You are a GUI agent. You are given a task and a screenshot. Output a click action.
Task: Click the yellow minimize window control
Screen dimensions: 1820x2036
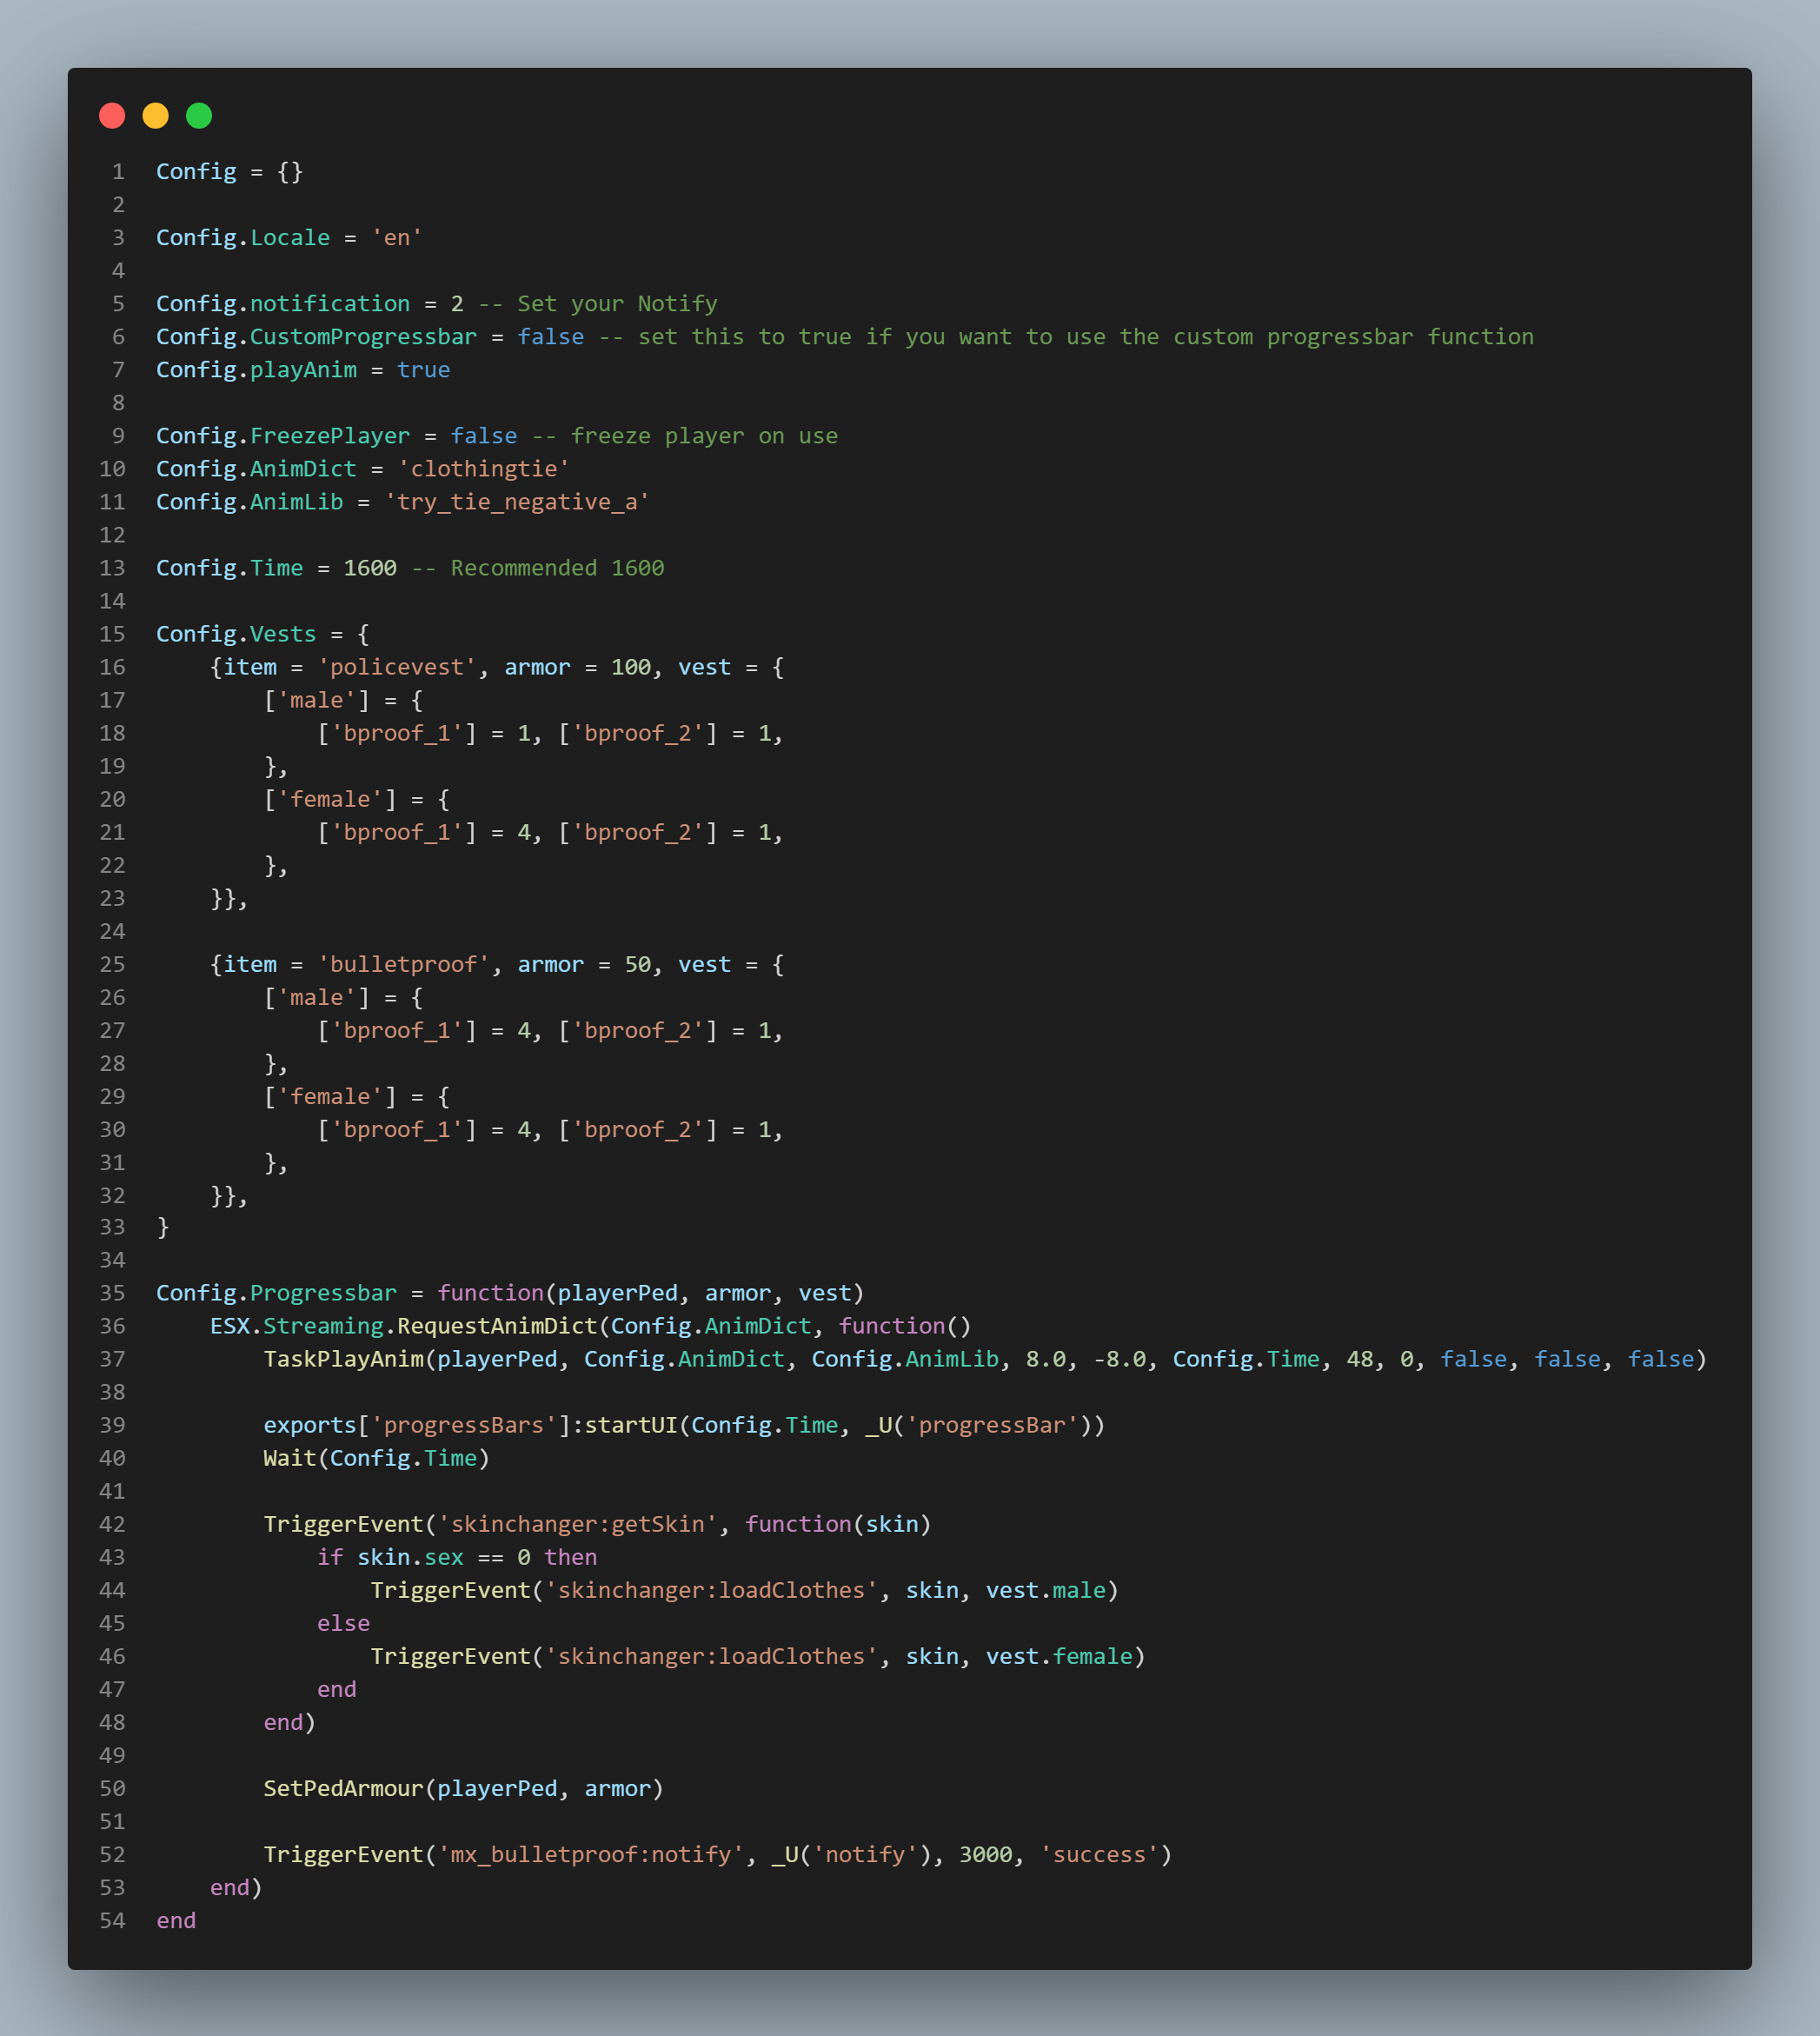pyautogui.click(x=155, y=116)
